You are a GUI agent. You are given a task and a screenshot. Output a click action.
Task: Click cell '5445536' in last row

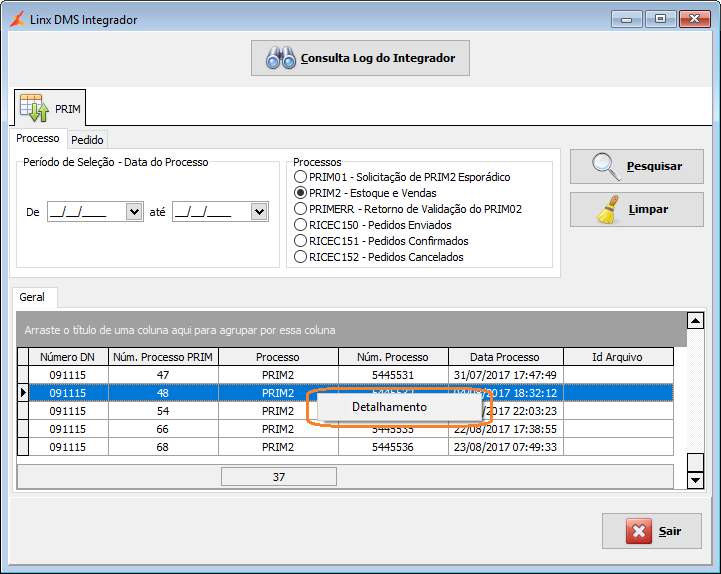pyautogui.click(x=393, y=447)
